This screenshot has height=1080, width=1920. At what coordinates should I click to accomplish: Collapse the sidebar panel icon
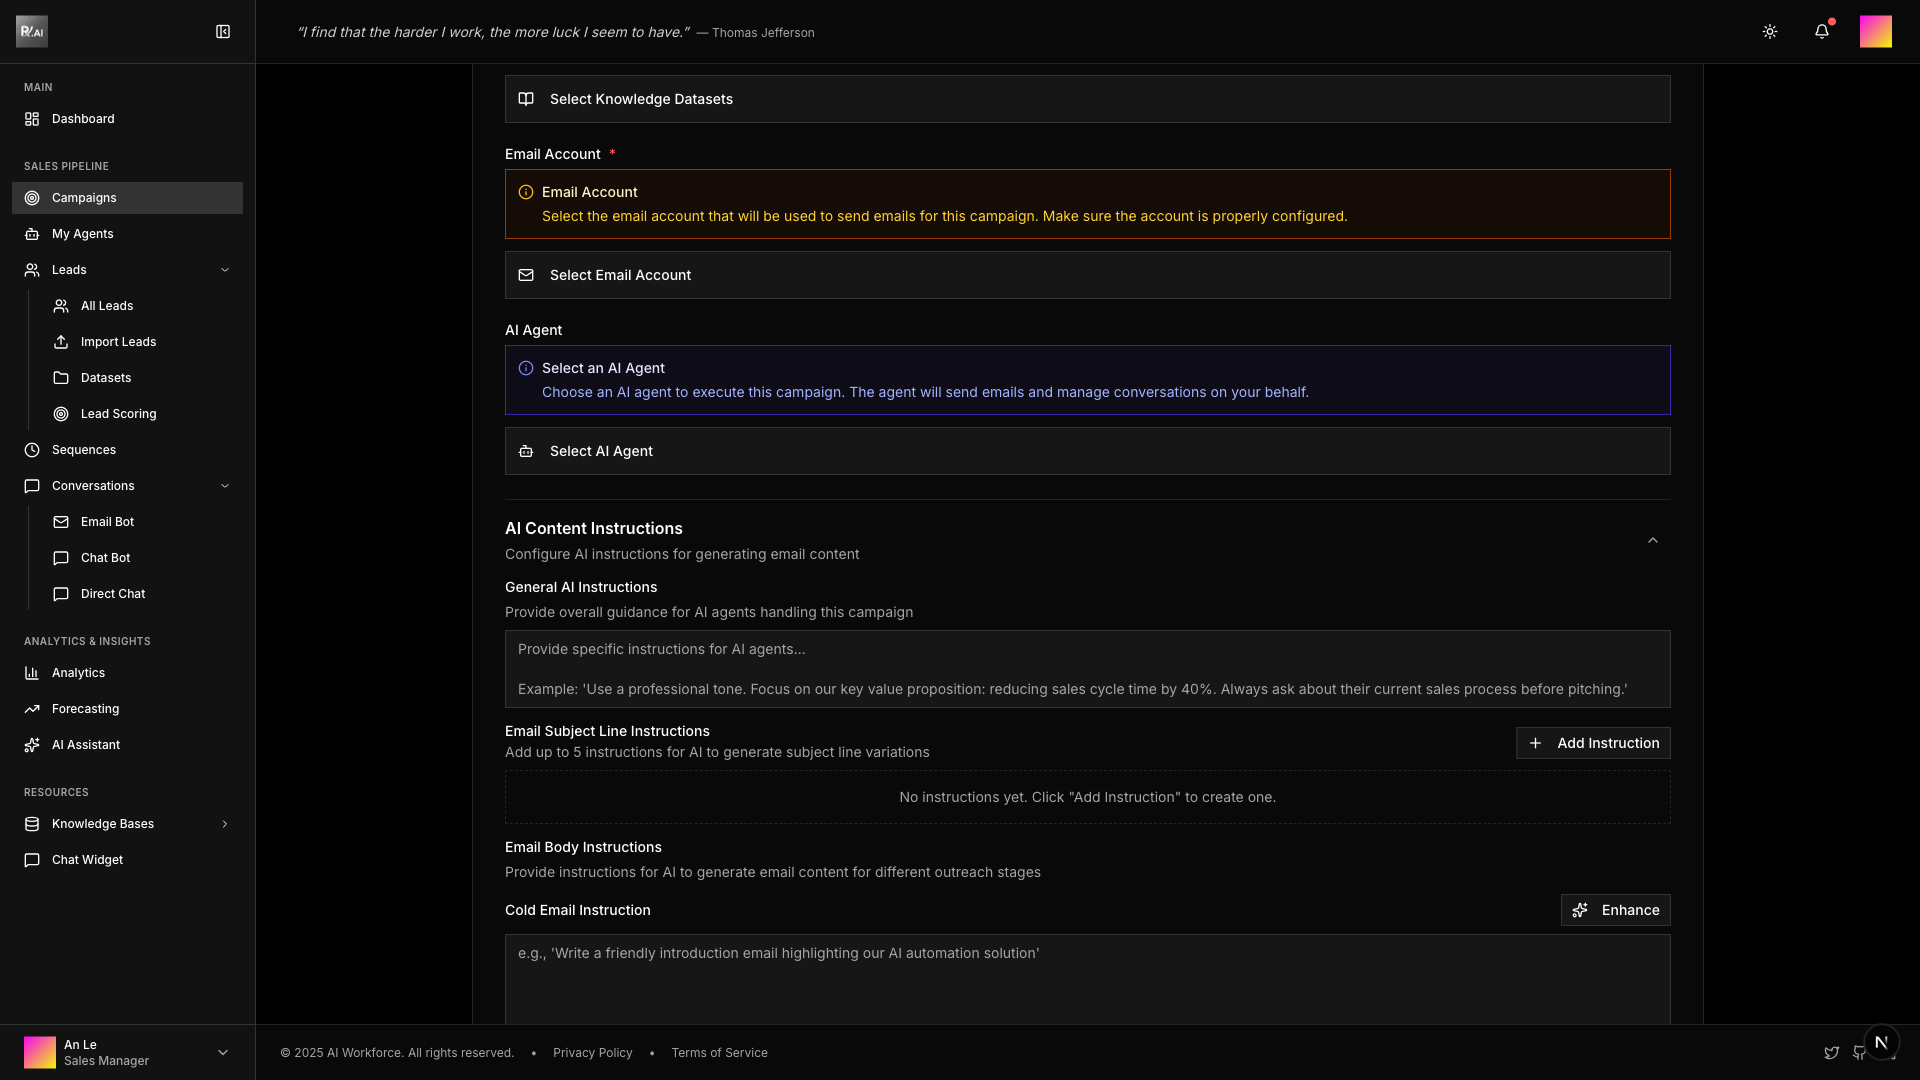223,32
